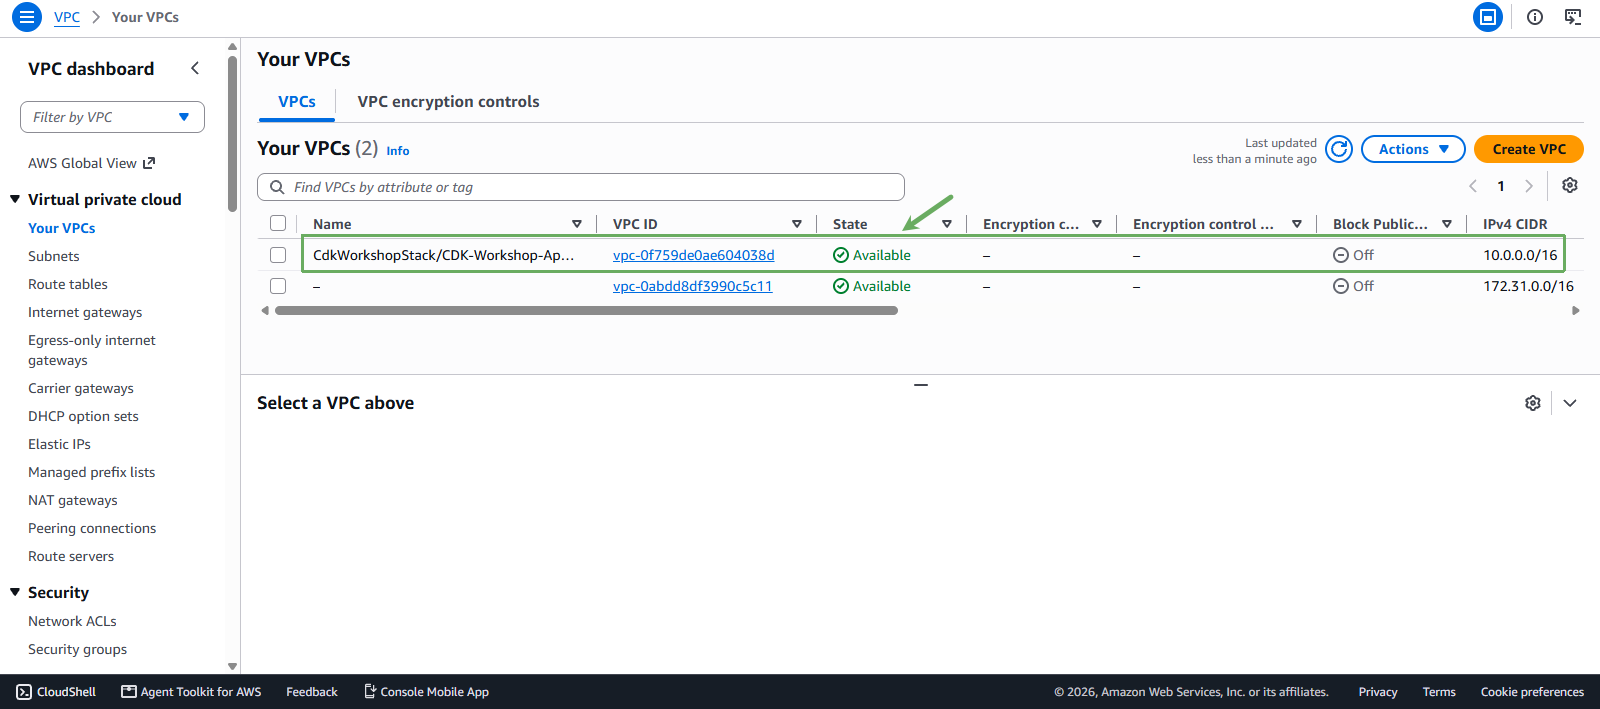The width and height of the screenshot is (1600, 709).
Task: Collapse the Security section
Action: click(x=15, y=592)
